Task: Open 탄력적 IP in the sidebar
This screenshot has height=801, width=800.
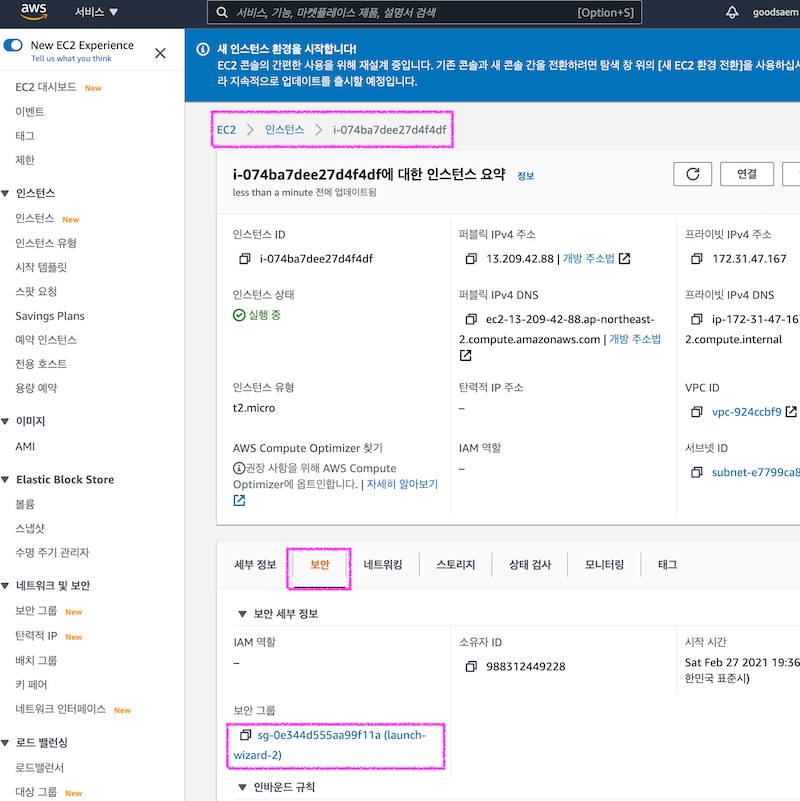Action: (x=36, y=636)
